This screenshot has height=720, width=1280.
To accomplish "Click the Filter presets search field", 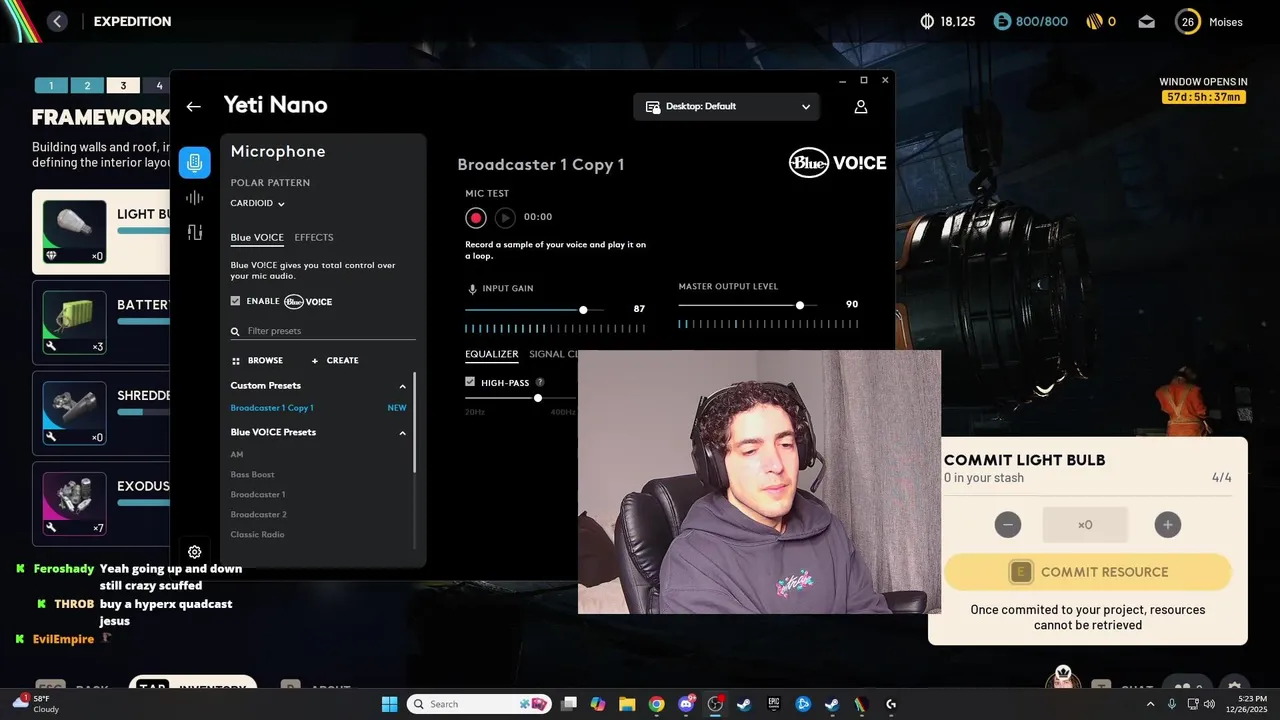I will pyautogui.click(x=323, y=331).
